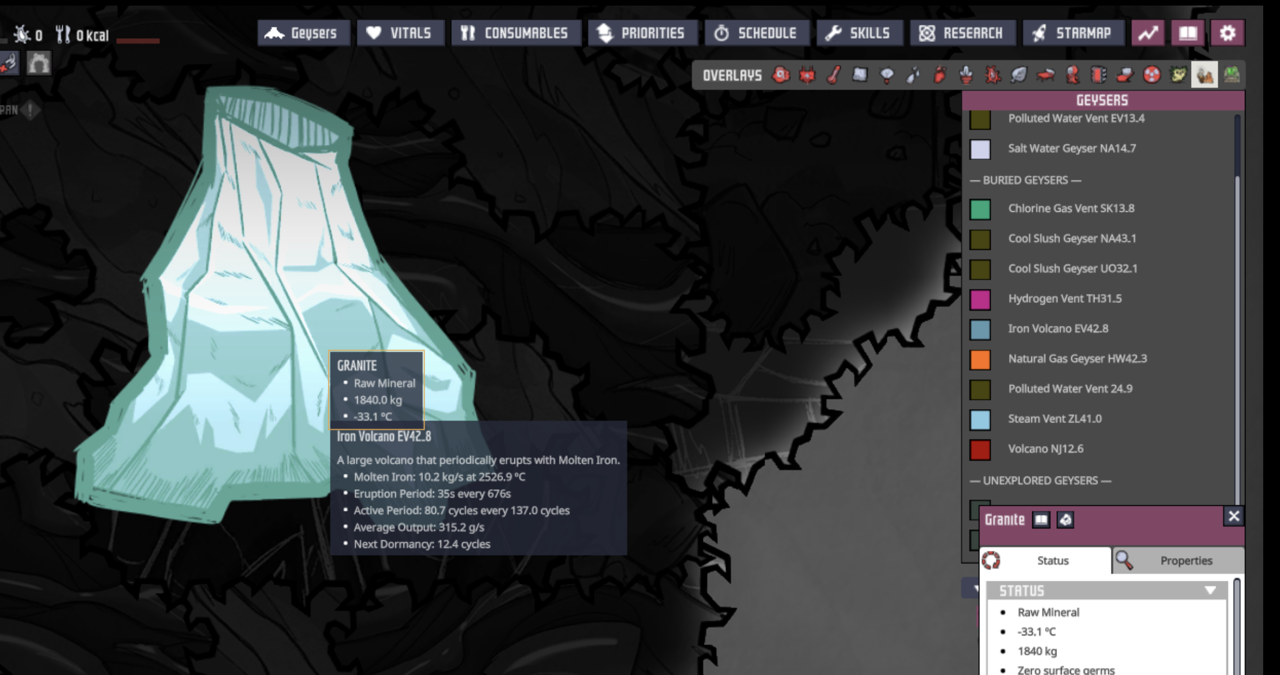Select Hydrogen Vent TH31.5 entry
This screenshot has width=1280, height=675.
click(x=1065, y=298)
